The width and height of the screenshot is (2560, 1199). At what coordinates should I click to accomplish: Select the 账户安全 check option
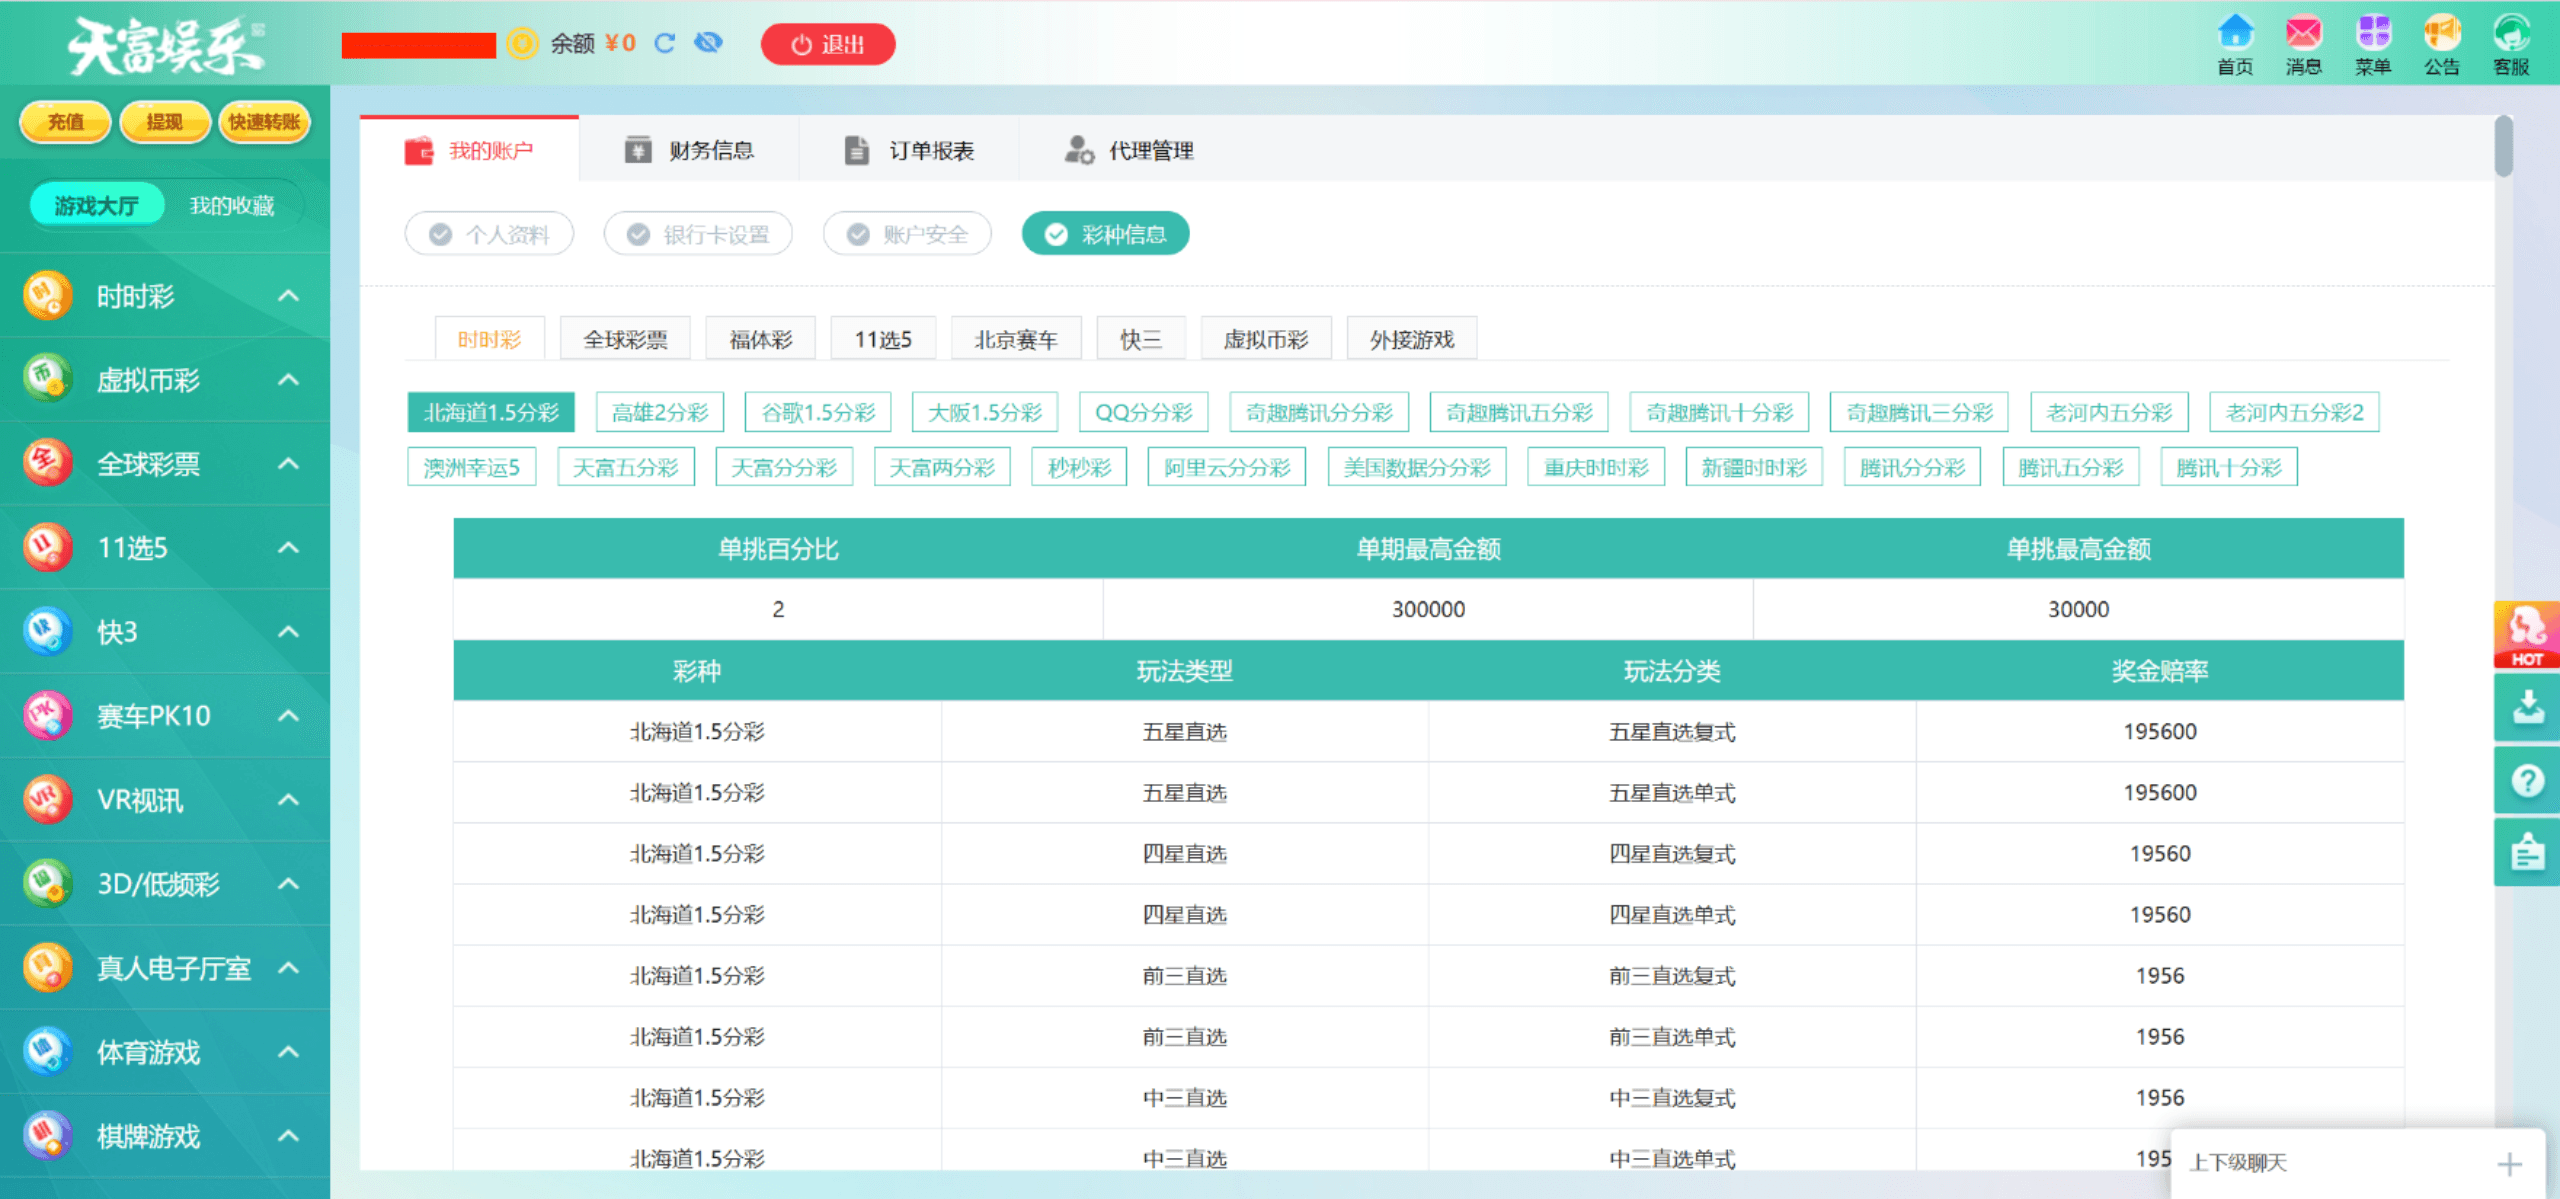907,234
